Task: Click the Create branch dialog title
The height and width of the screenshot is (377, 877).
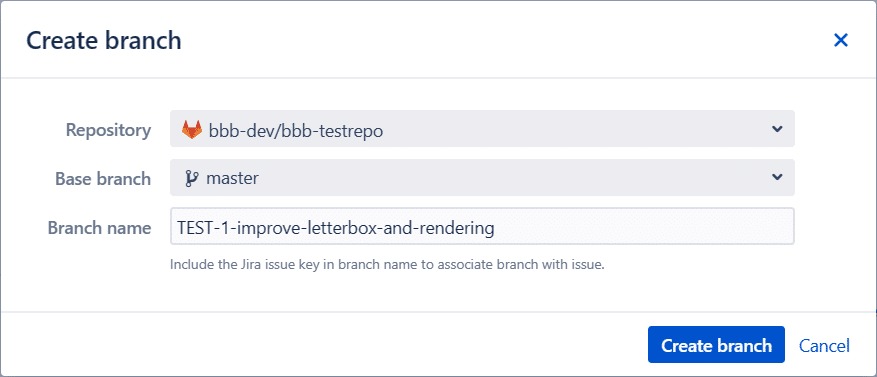Action: (103, 41)
